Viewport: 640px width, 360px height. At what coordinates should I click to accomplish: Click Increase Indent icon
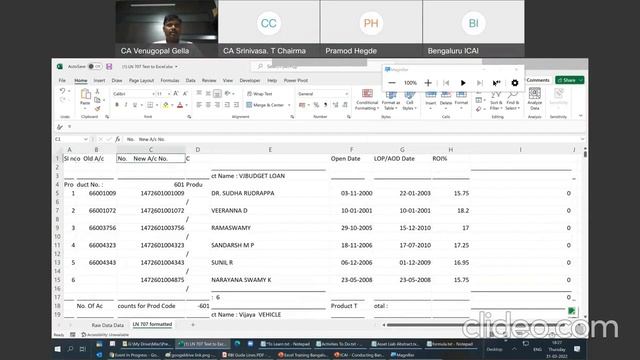coord(236,105)
